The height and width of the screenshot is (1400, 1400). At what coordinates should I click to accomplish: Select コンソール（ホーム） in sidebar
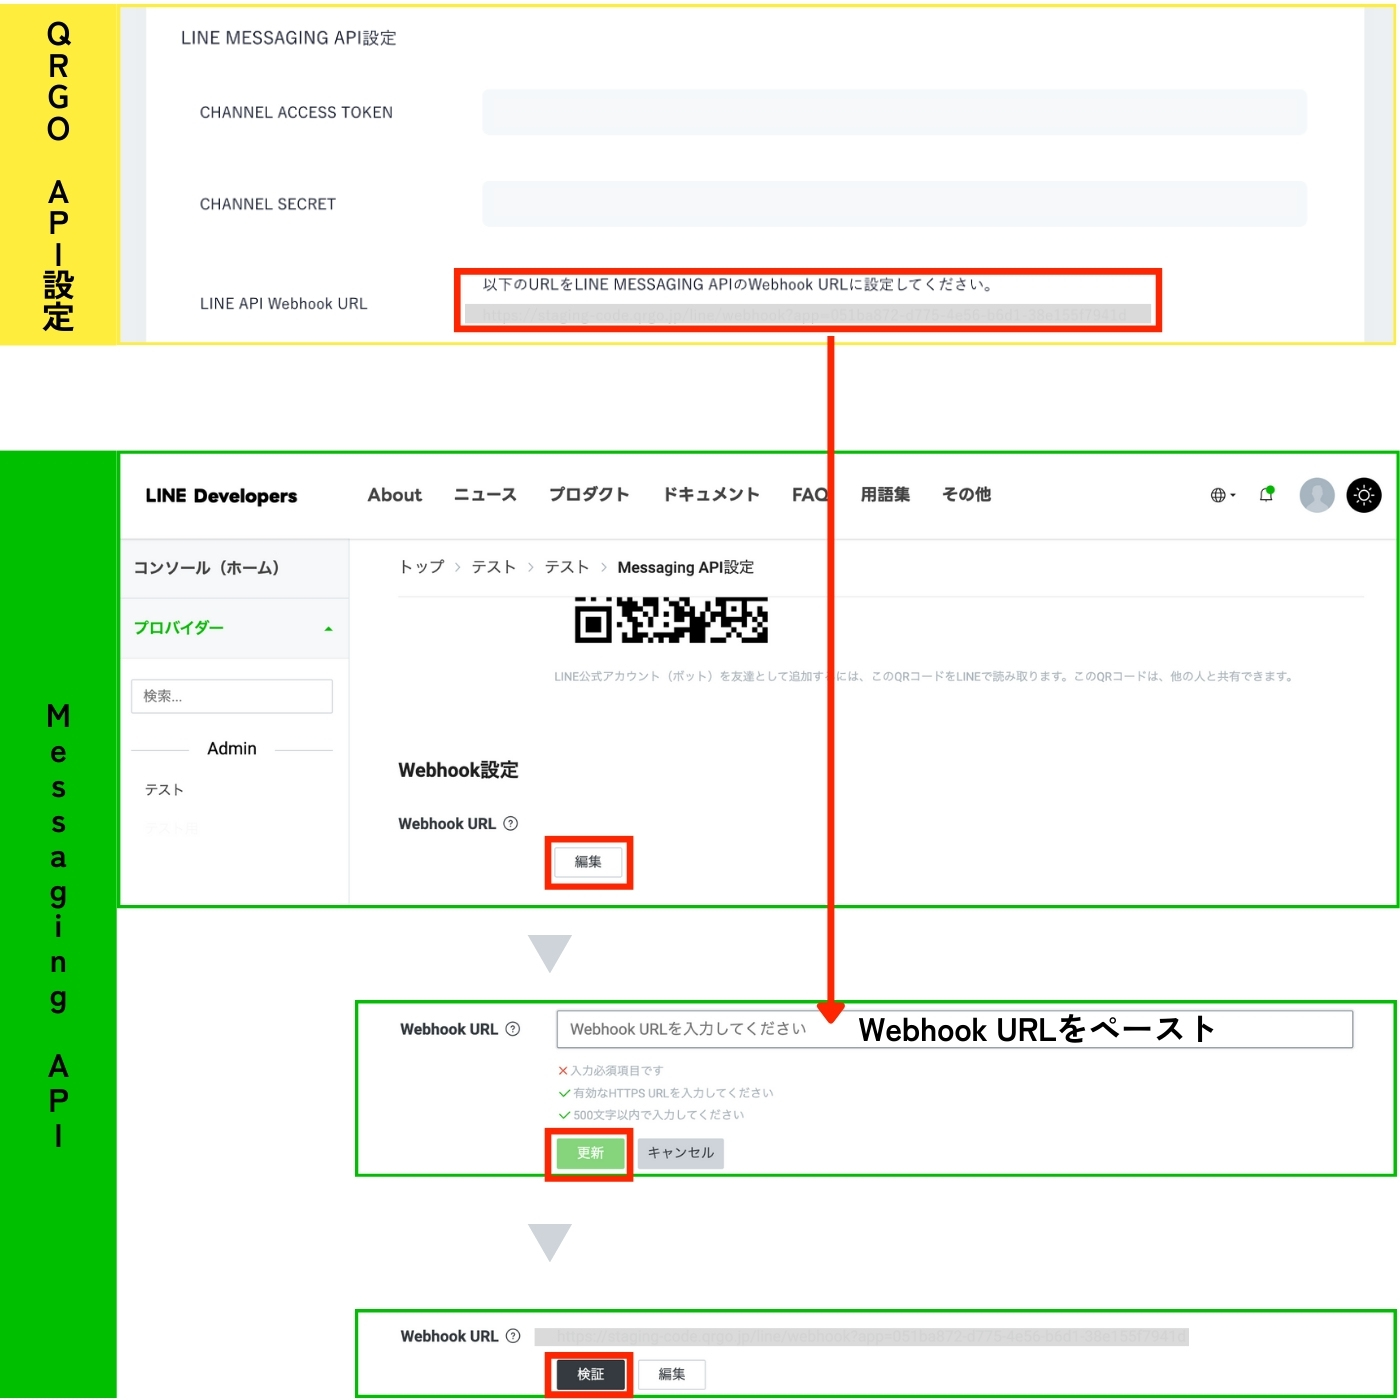click(x=206, y=568)
